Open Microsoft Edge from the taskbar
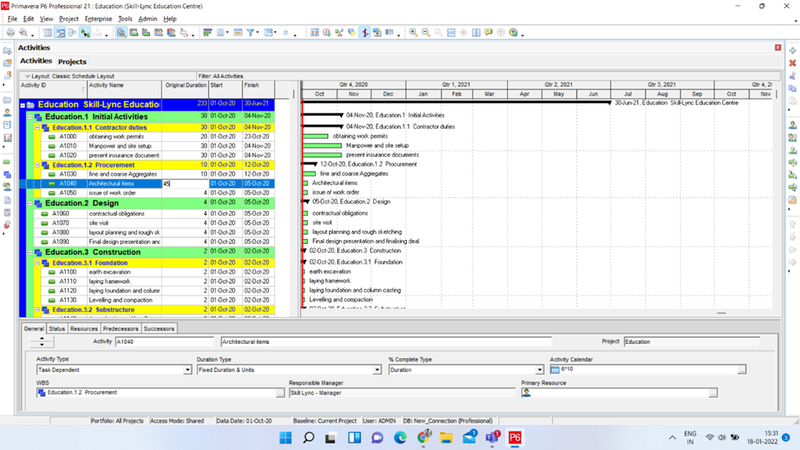This screenshot has height=450, width=800. click(400, 438)
